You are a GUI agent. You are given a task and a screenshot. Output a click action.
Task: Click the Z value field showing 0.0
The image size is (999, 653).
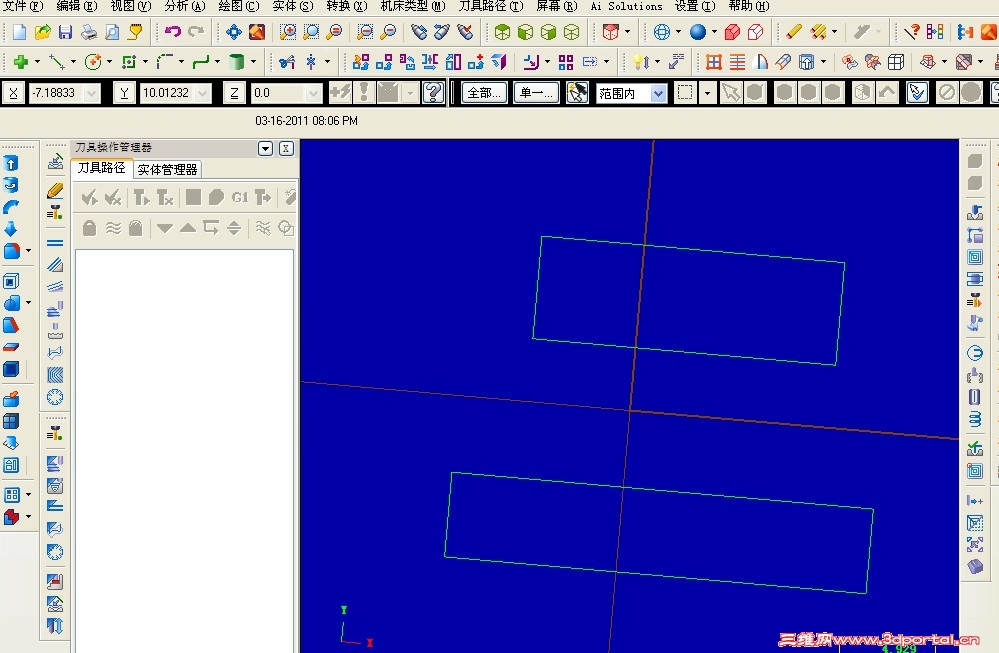click(x=286, y=94)
